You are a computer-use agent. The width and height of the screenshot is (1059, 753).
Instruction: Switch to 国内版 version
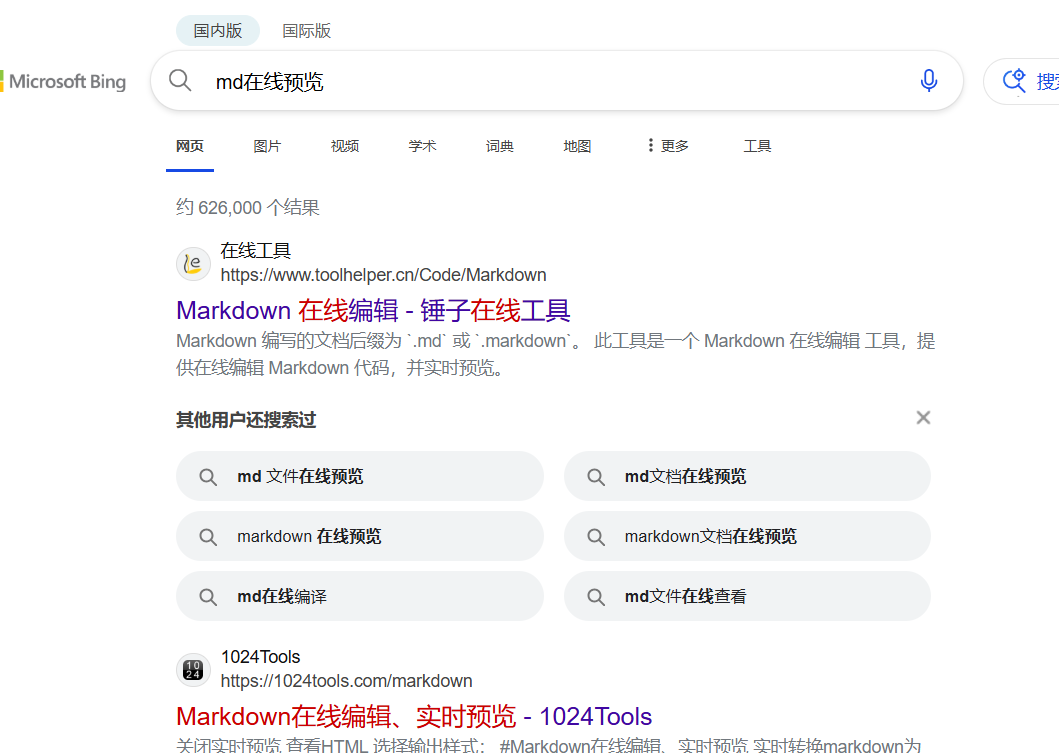[x=217, y=30]
